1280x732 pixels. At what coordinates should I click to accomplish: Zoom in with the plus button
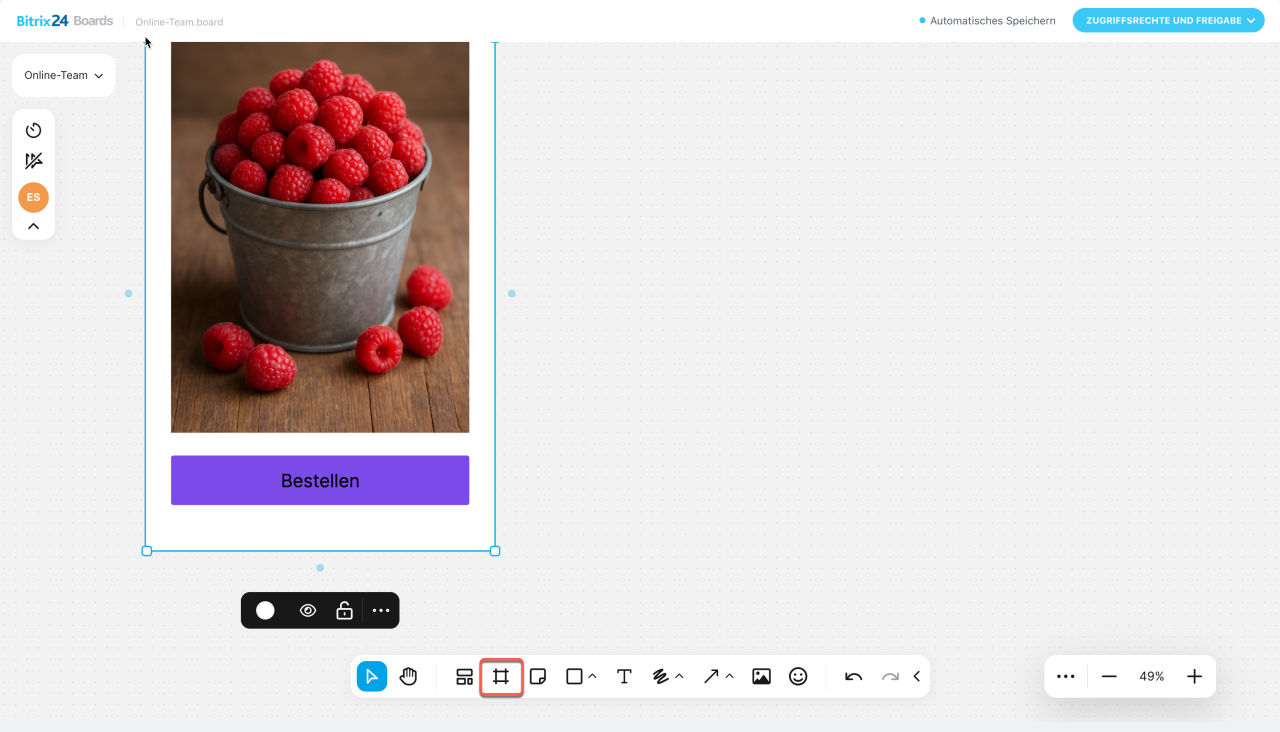tap(1194, 677)
